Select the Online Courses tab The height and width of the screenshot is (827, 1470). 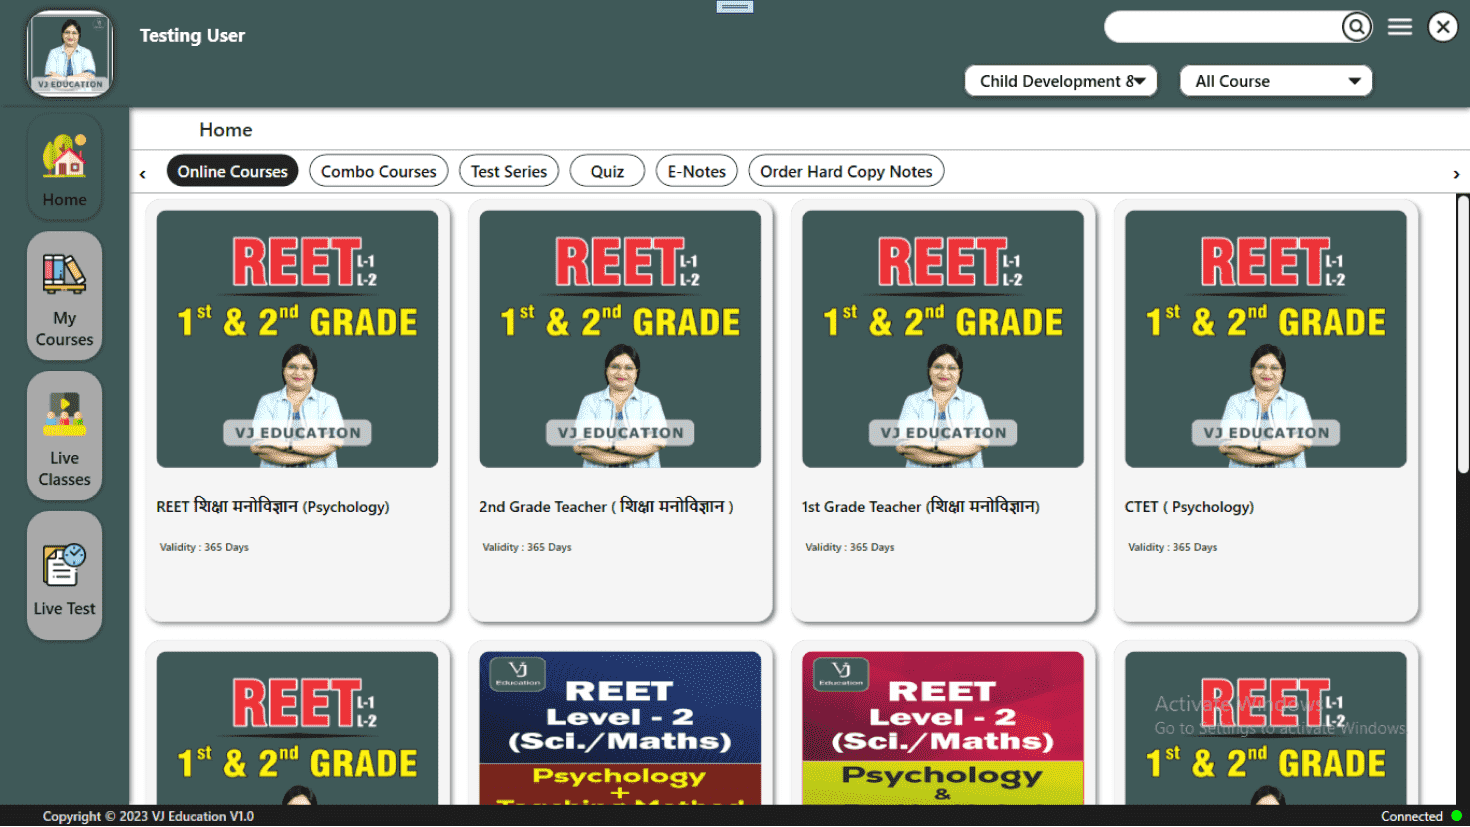click(x=232, y=171)
